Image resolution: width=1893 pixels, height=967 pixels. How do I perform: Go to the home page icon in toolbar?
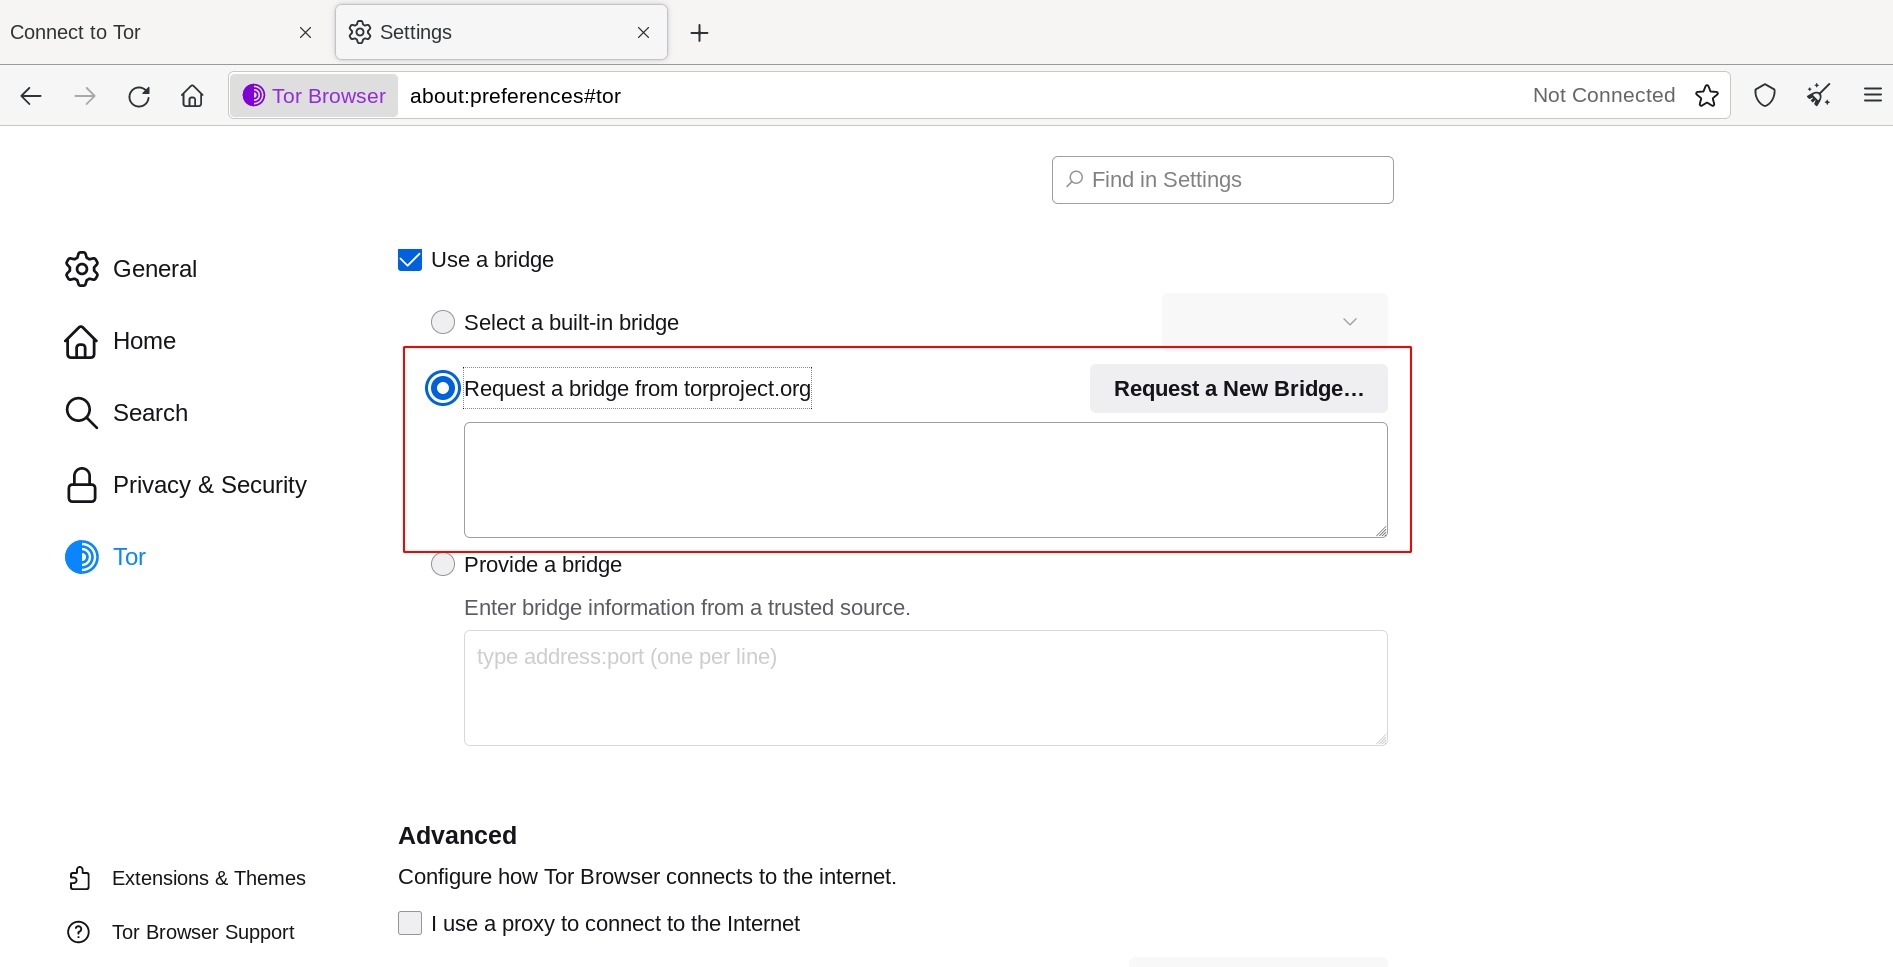[192, 96]
